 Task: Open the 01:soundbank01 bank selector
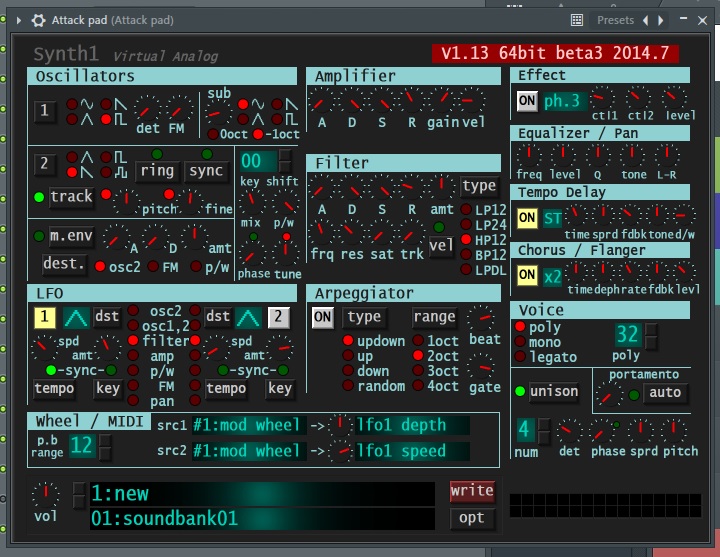click(x=262, y=519)
